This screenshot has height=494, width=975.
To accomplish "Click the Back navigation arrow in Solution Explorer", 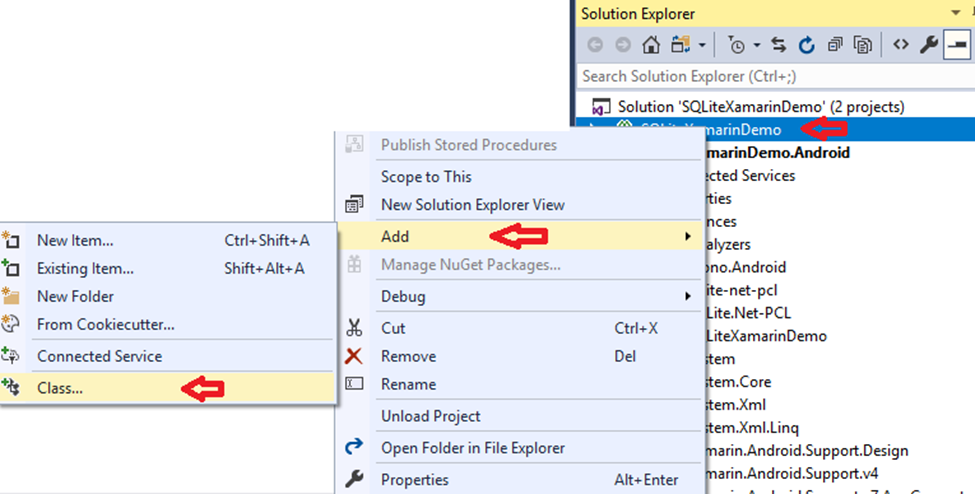I will click(595, 45).
